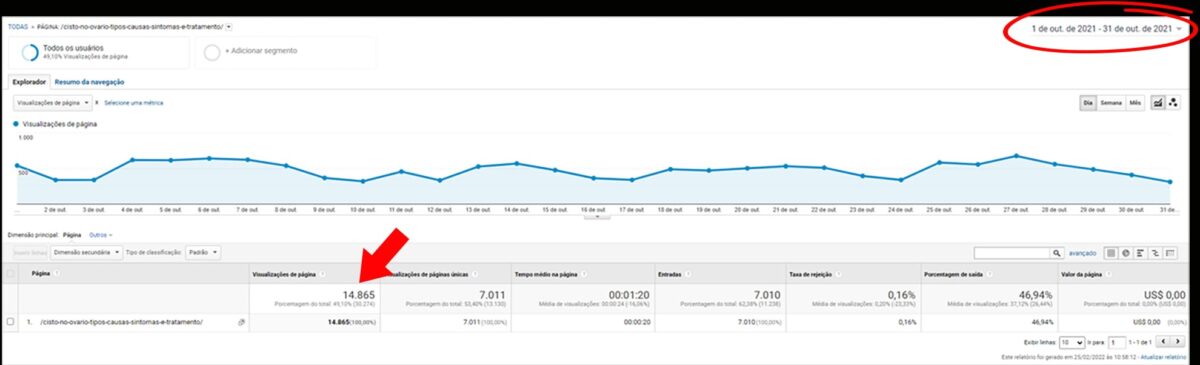The height and width of the screenshot is (365, 1200).
Task: Set chart granularity to Dia
Action: pyautogui.click(x=1088, y=103)
